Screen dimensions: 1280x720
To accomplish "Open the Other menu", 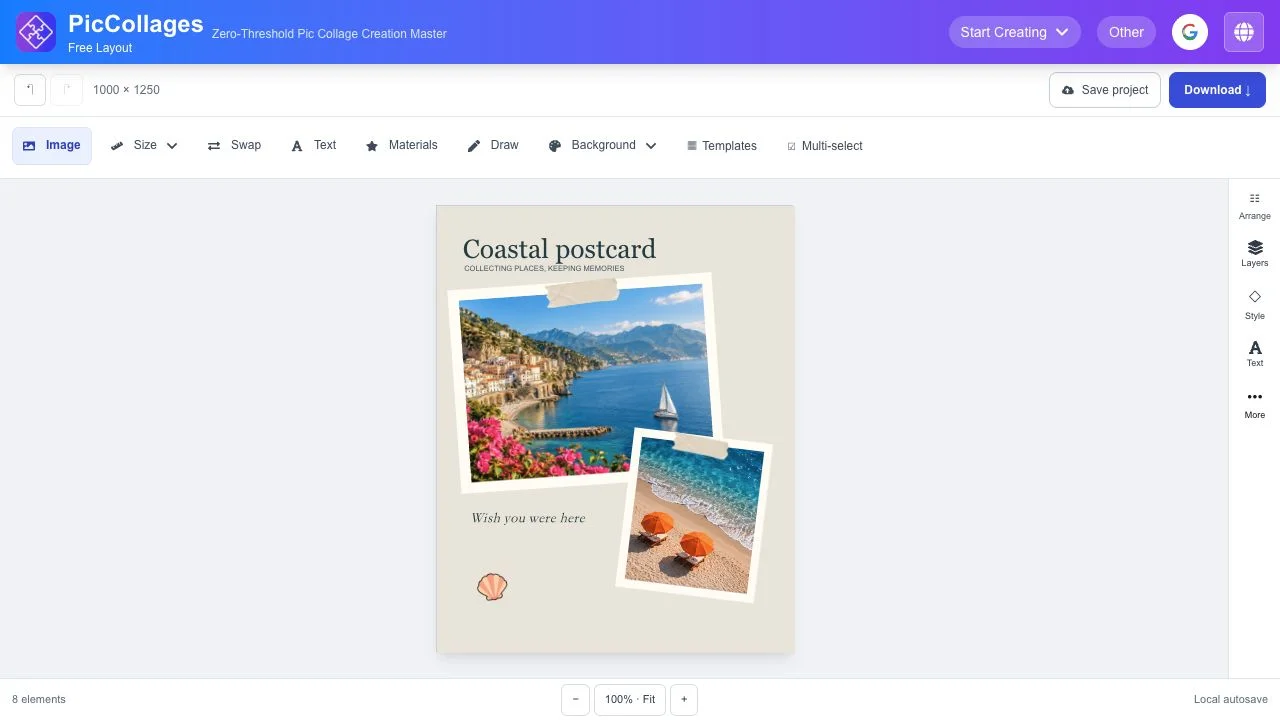I will pyautogui.click(x=1126, y=32).
